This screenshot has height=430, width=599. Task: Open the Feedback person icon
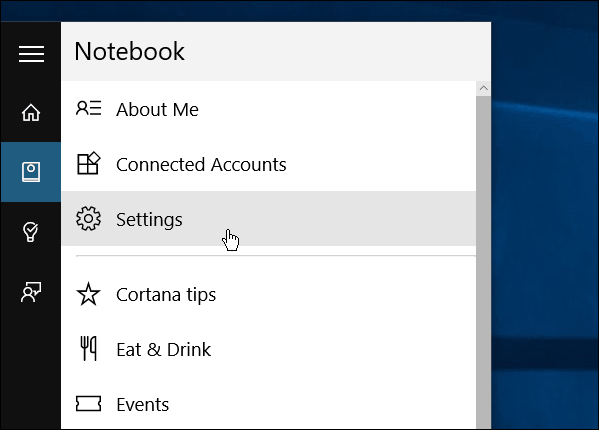click(31, 292)
